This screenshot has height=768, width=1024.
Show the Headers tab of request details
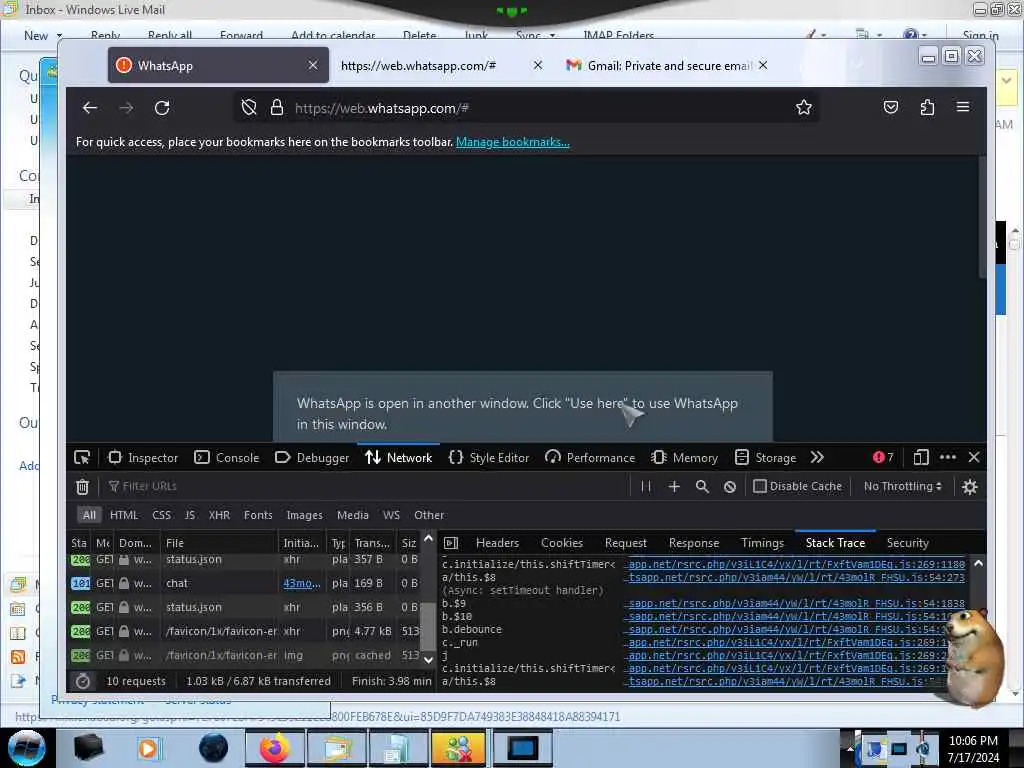click(497, 543)
